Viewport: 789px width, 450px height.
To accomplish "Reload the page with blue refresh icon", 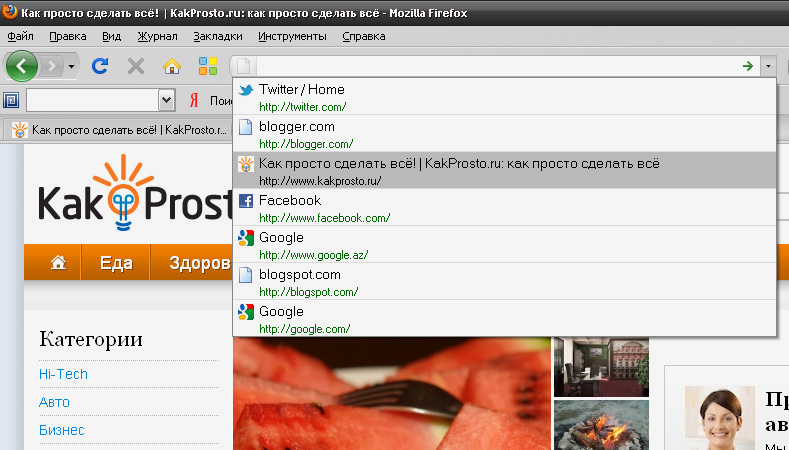I will coord(100,66).
